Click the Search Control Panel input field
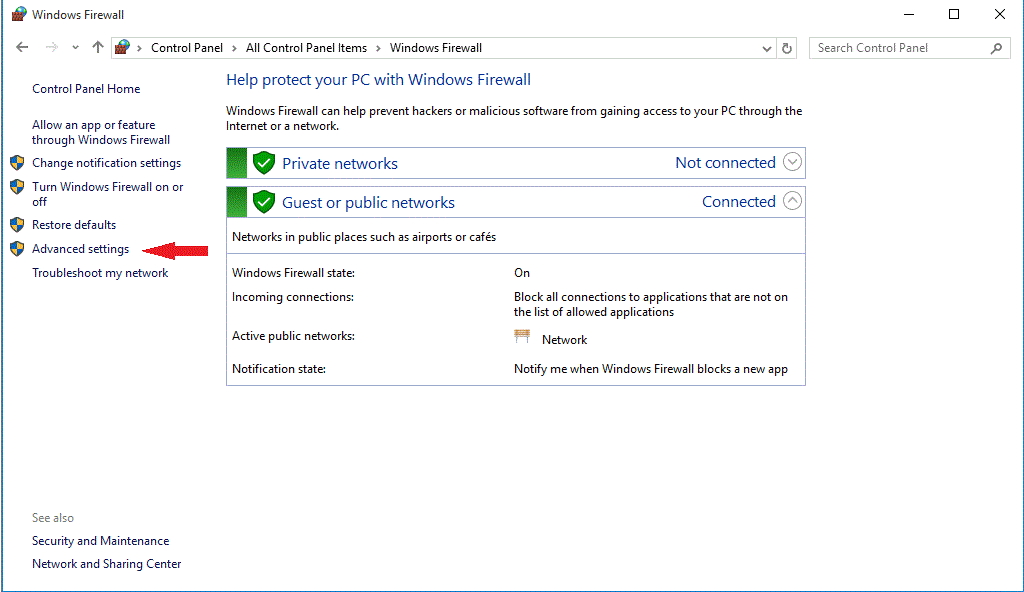This screenshot has height=592, width=1024. pyautogui.click(x=898, y=47)
